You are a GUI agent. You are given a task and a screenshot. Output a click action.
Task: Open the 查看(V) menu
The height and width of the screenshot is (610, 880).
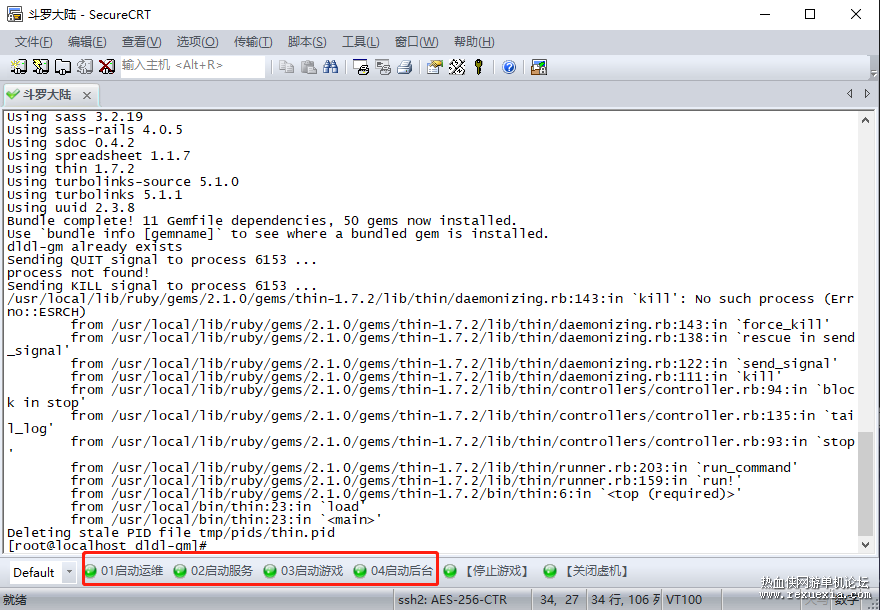[141, 42]
